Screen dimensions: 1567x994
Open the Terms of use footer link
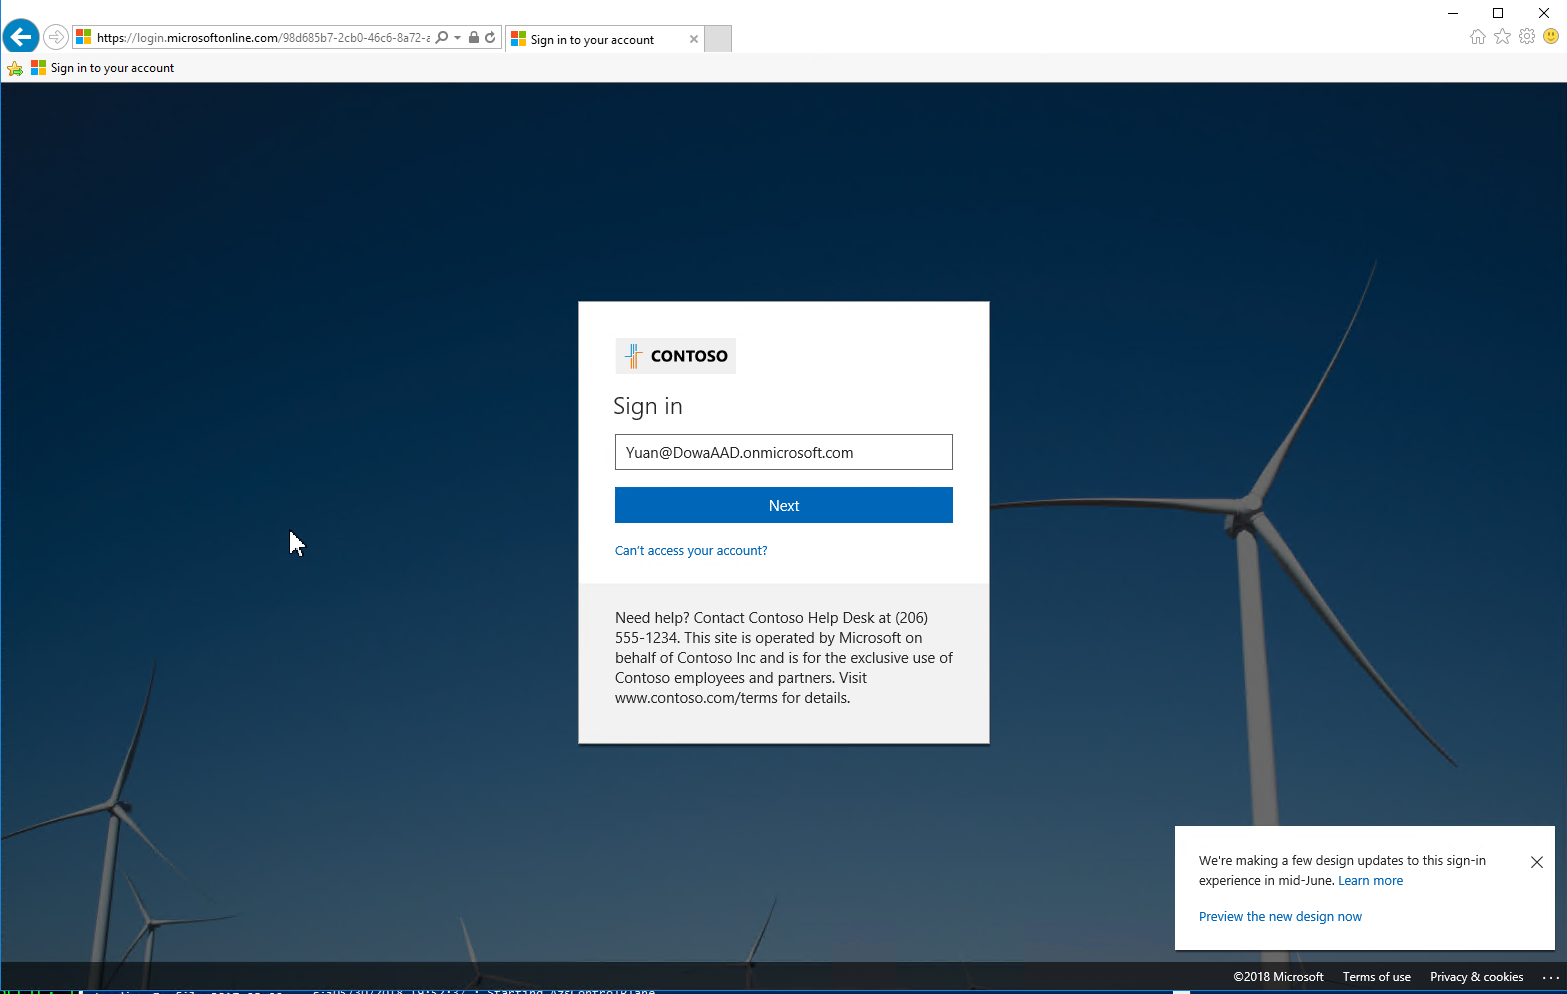tap(1376, 977)
